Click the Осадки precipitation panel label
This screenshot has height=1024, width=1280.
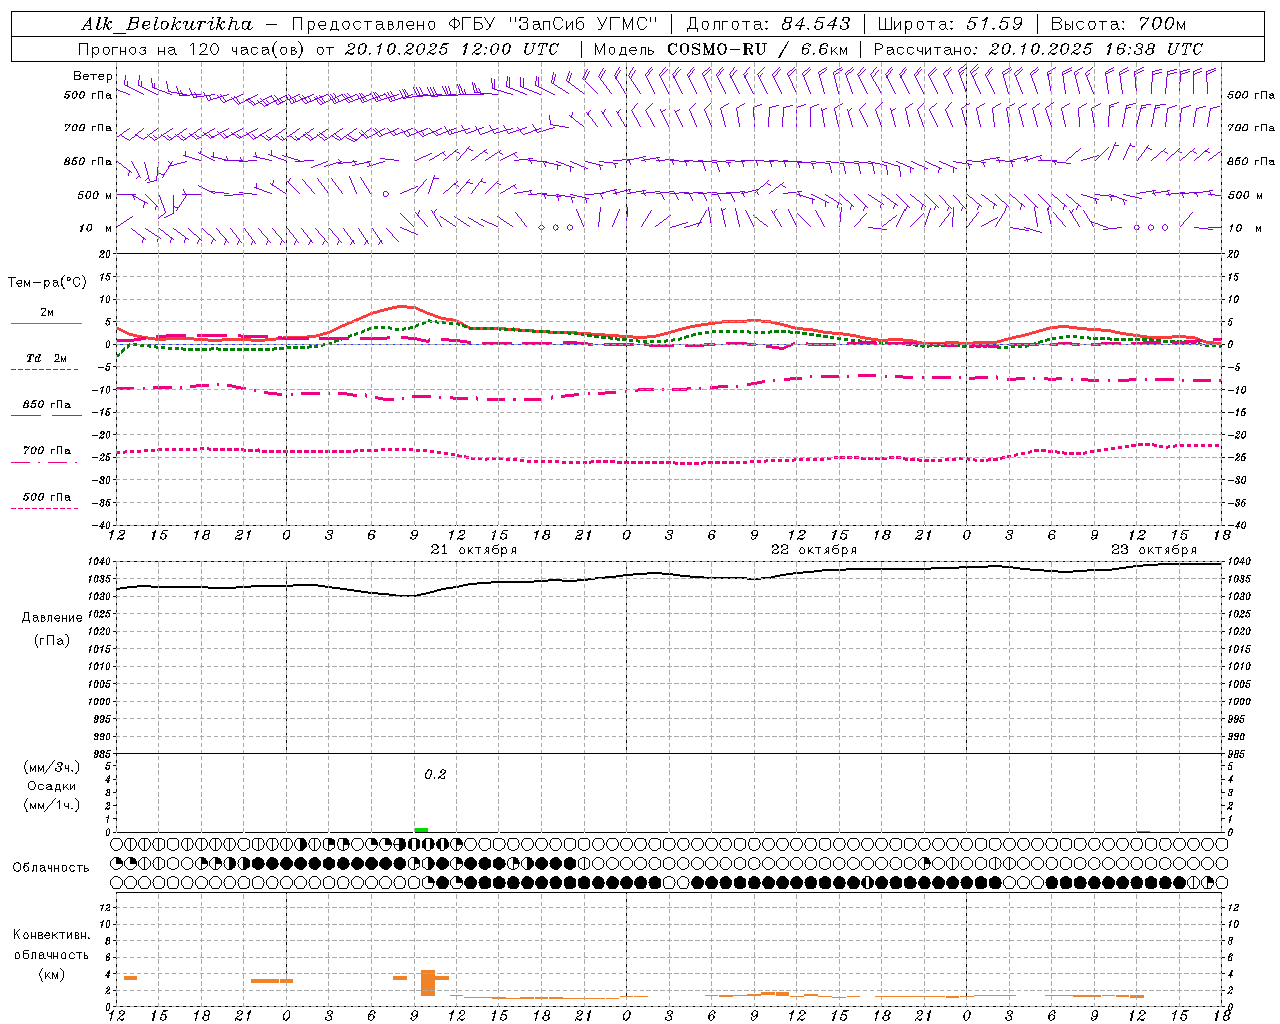[x=52, y=786]
